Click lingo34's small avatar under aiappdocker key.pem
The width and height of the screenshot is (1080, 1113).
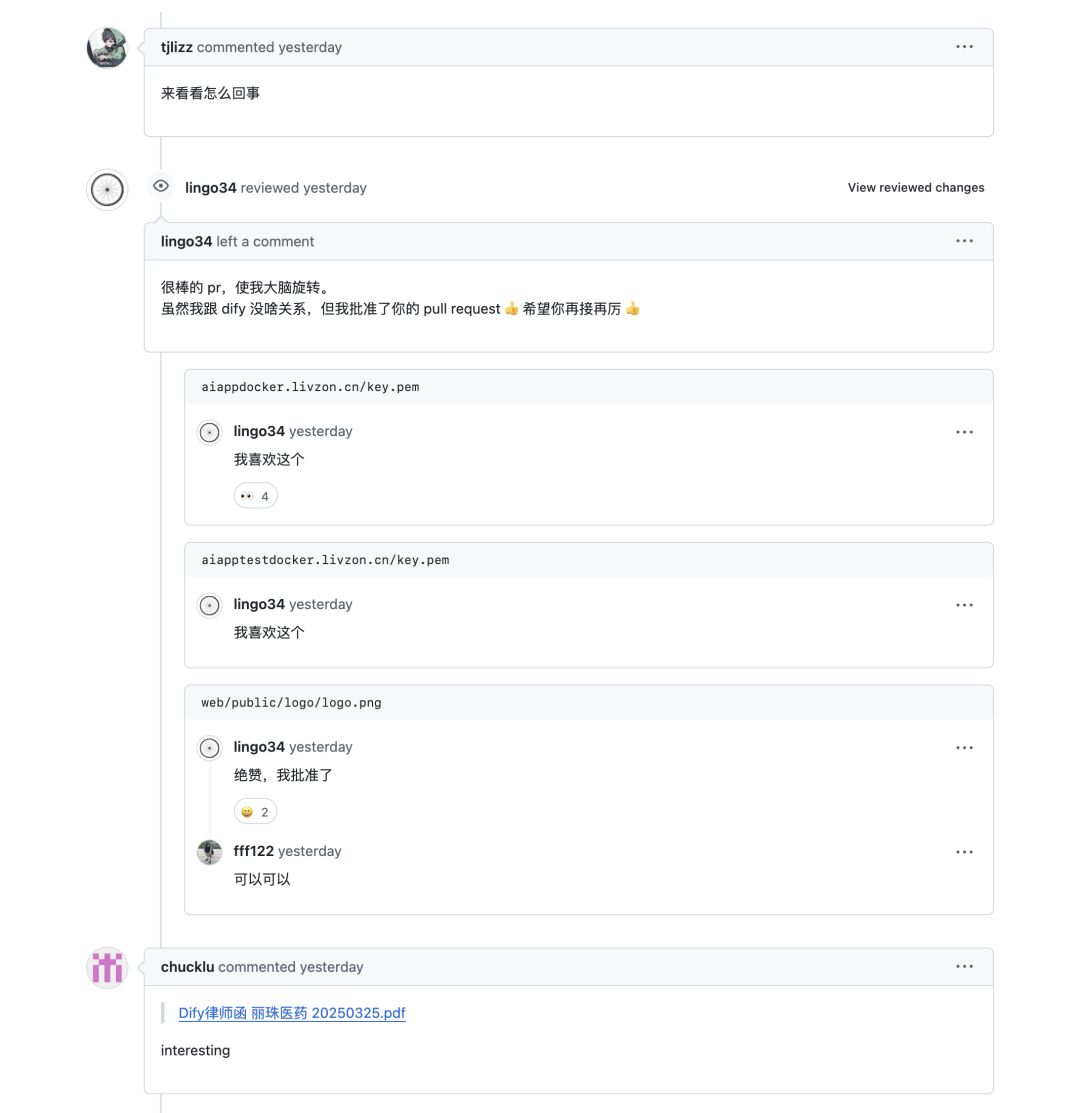point(209,432)
